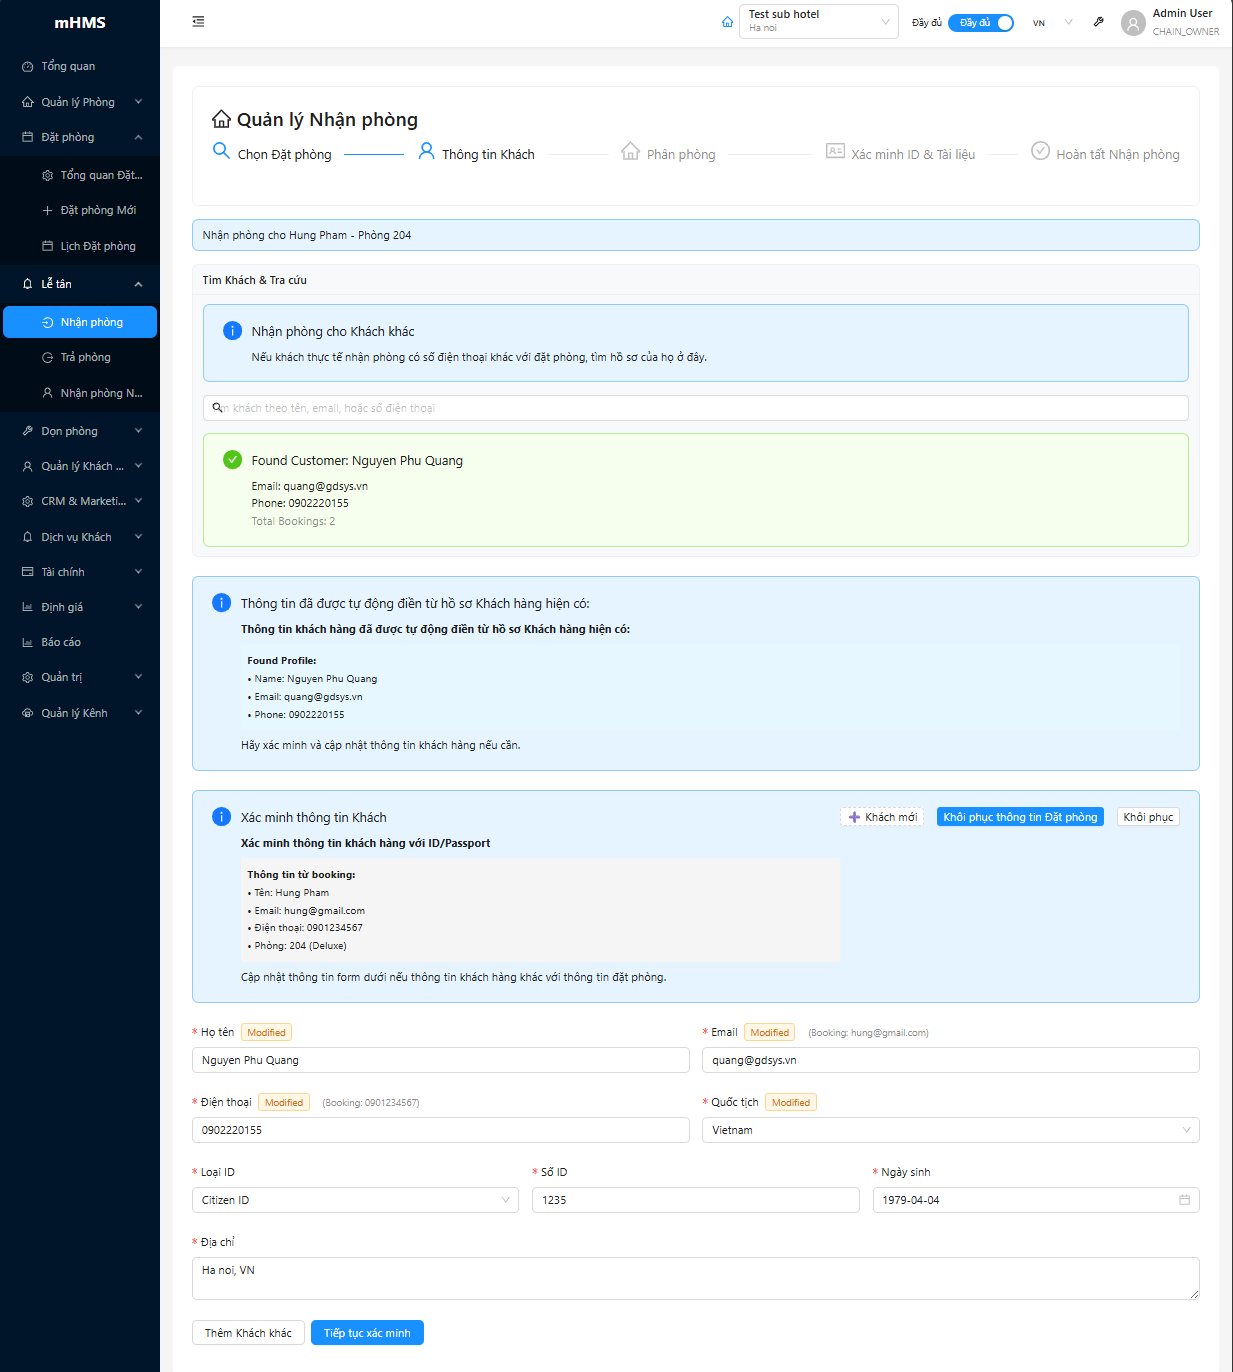Viewport: 1233px width, 1372px height.
Task: Collapse the sidebar with the hamburger icon
Action: 198,22
